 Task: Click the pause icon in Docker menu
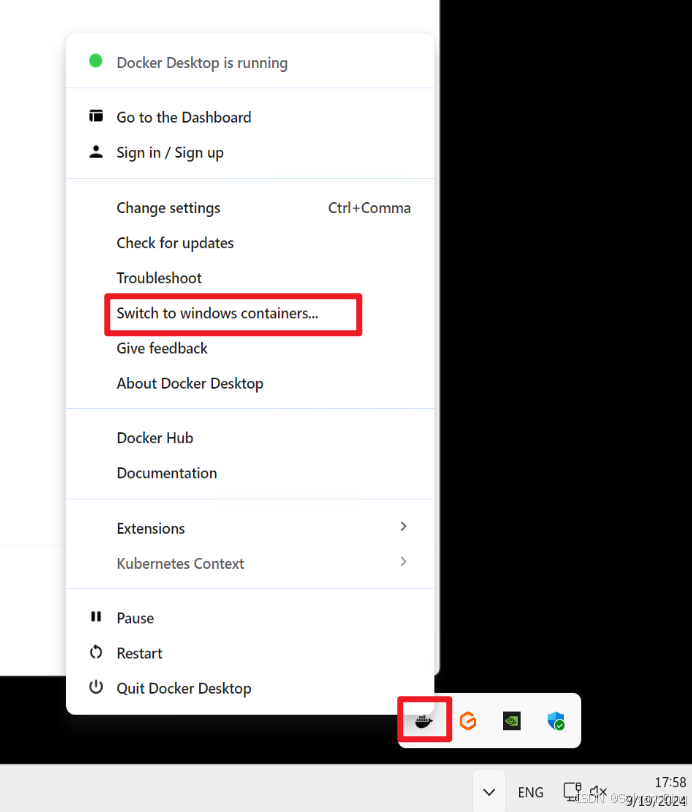[x=96, y=616]
